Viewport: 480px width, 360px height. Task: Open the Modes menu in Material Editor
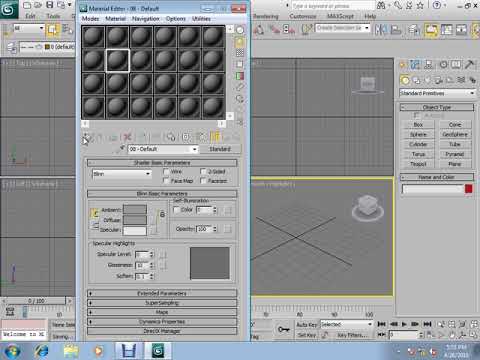(90, 19)
